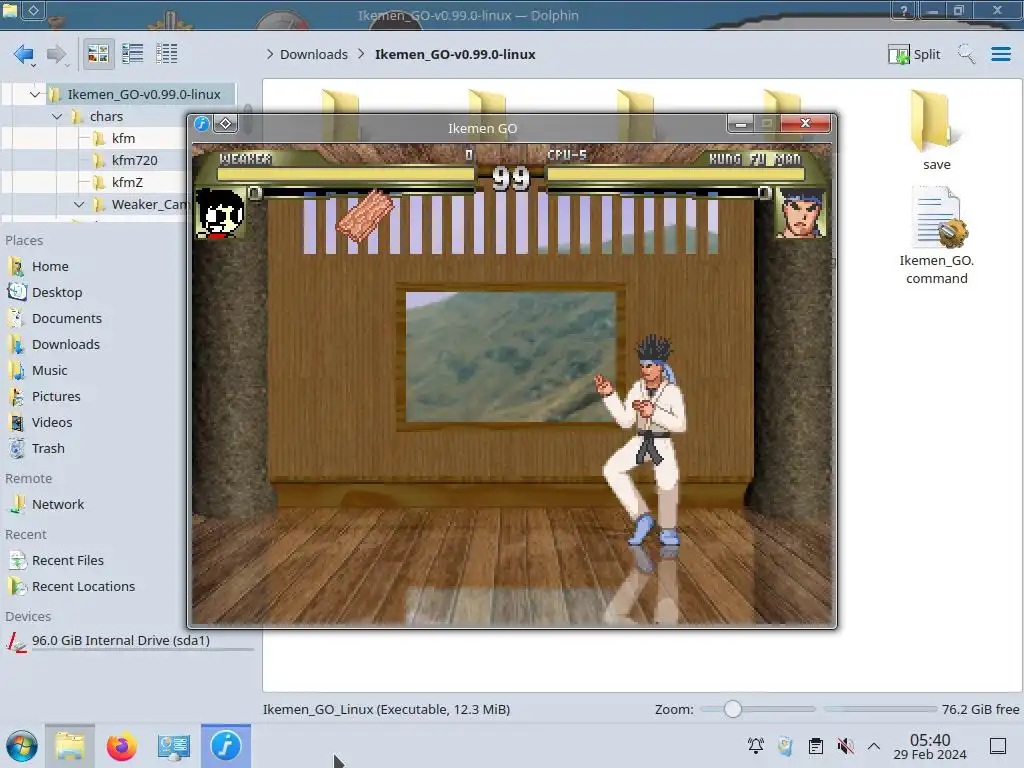Switch to Icons view mode
Screen dimensions: 1024x768
pyautogui.click(x=98, y=54)
